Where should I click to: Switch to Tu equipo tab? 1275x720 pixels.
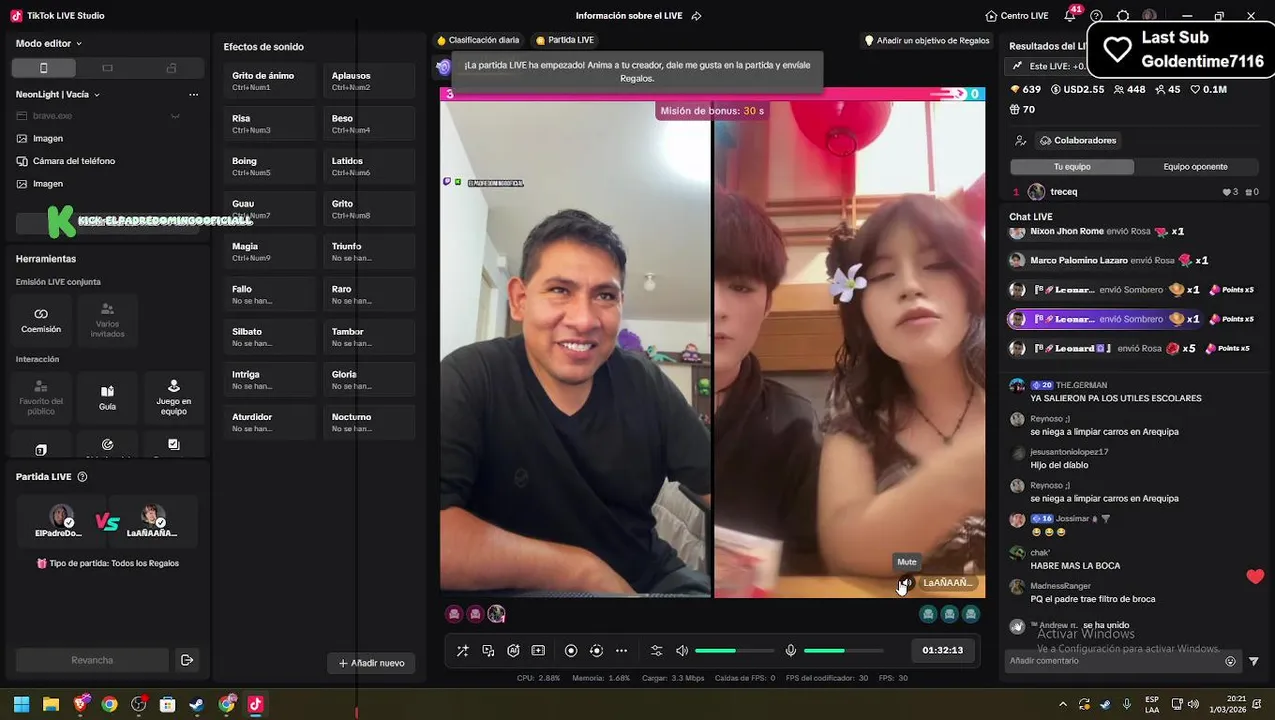click(1072, 167)
